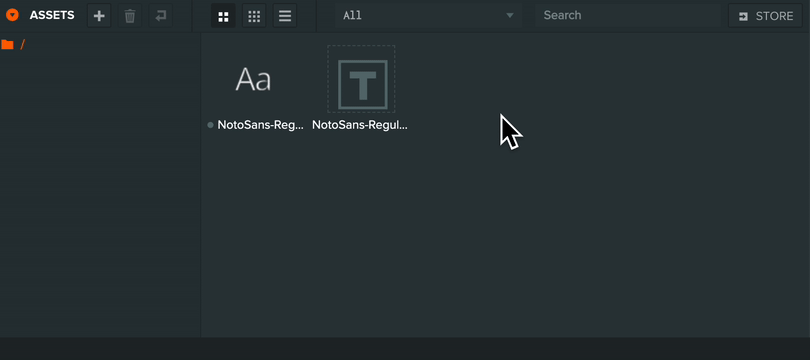Screen dimensions: 810x360
Task: Select the T source font thumbnail
Action: coord(362,79)
